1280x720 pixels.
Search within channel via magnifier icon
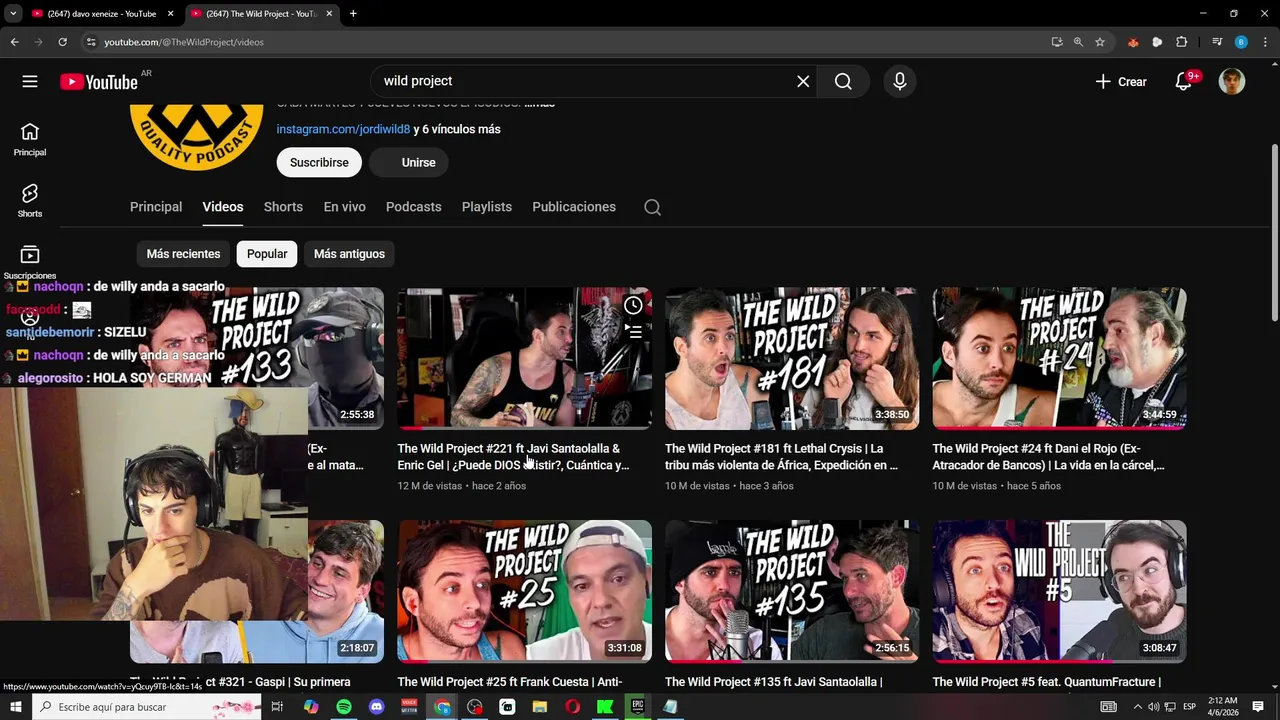652,207
